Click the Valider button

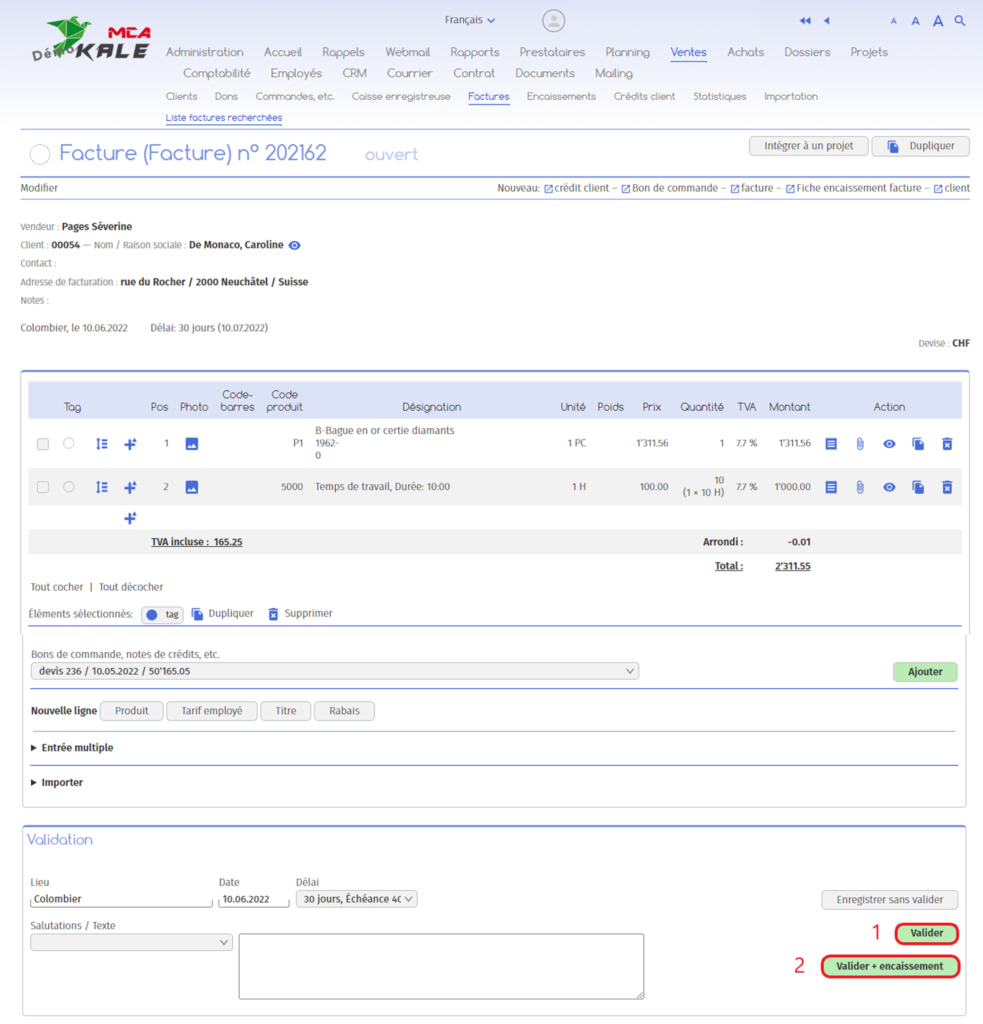926,933
